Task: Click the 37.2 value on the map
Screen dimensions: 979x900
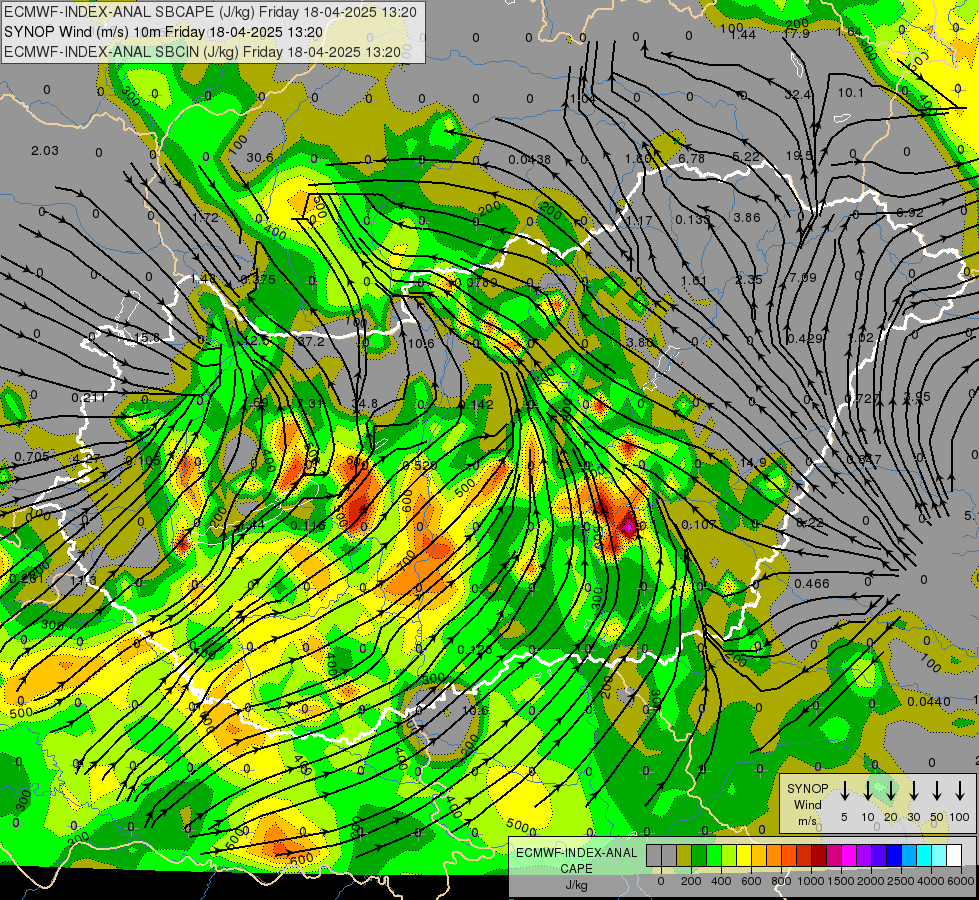Action: click(x=311, y=342)
